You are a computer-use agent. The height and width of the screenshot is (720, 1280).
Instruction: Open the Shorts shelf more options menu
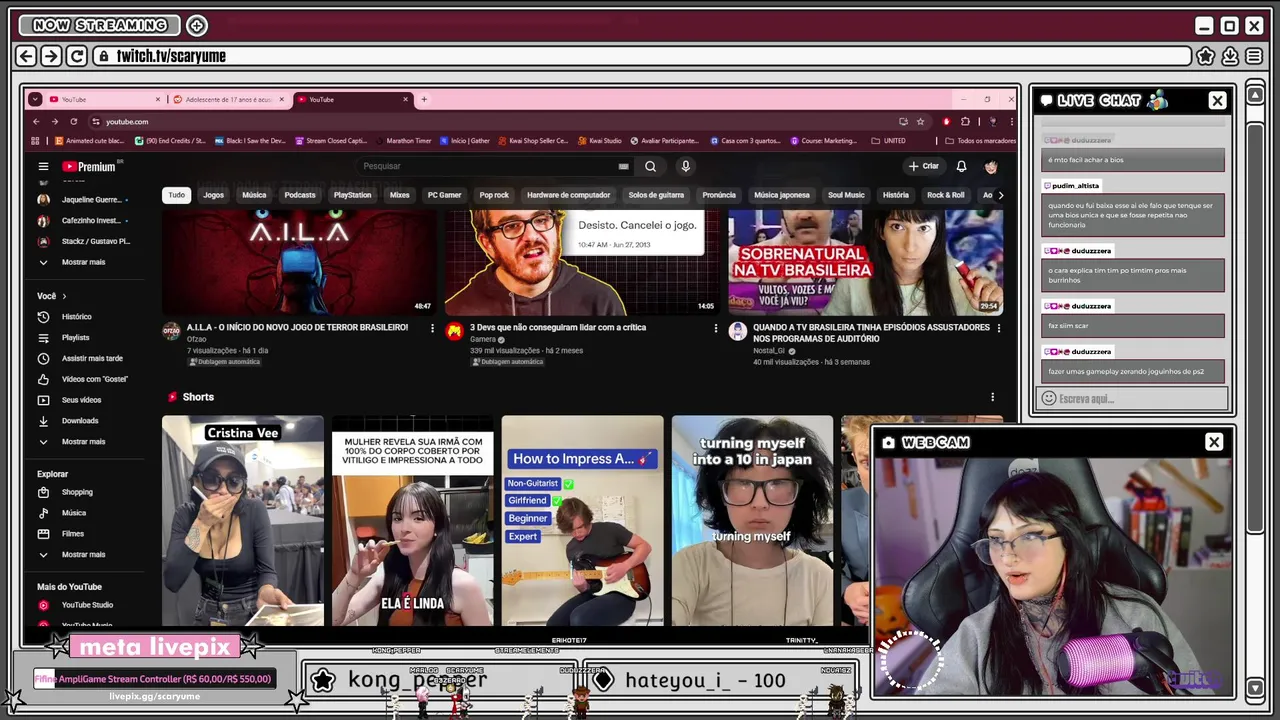[x=992, y=397]
